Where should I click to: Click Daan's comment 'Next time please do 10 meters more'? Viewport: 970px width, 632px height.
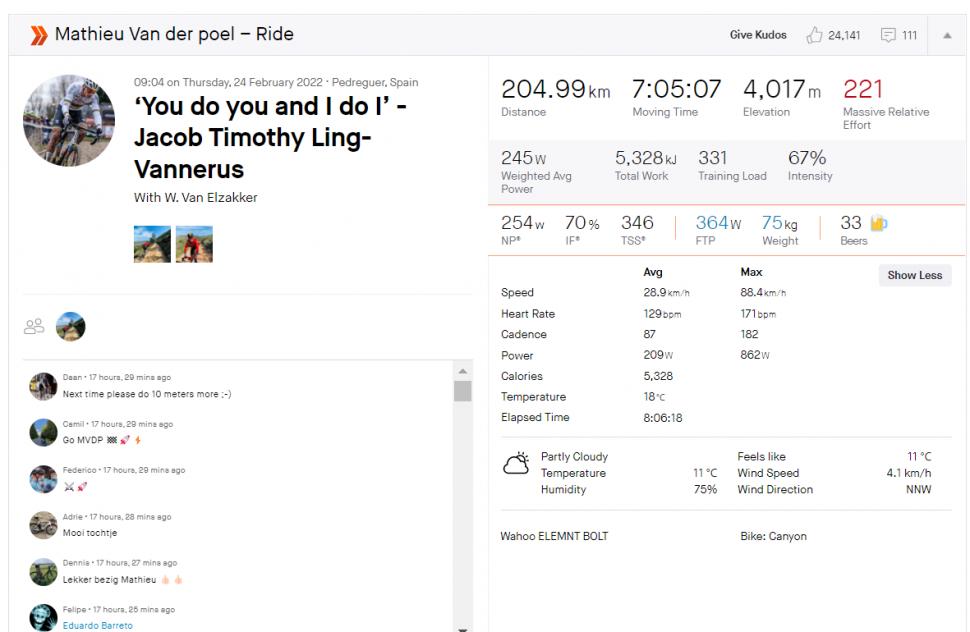[x=147, y=394]
